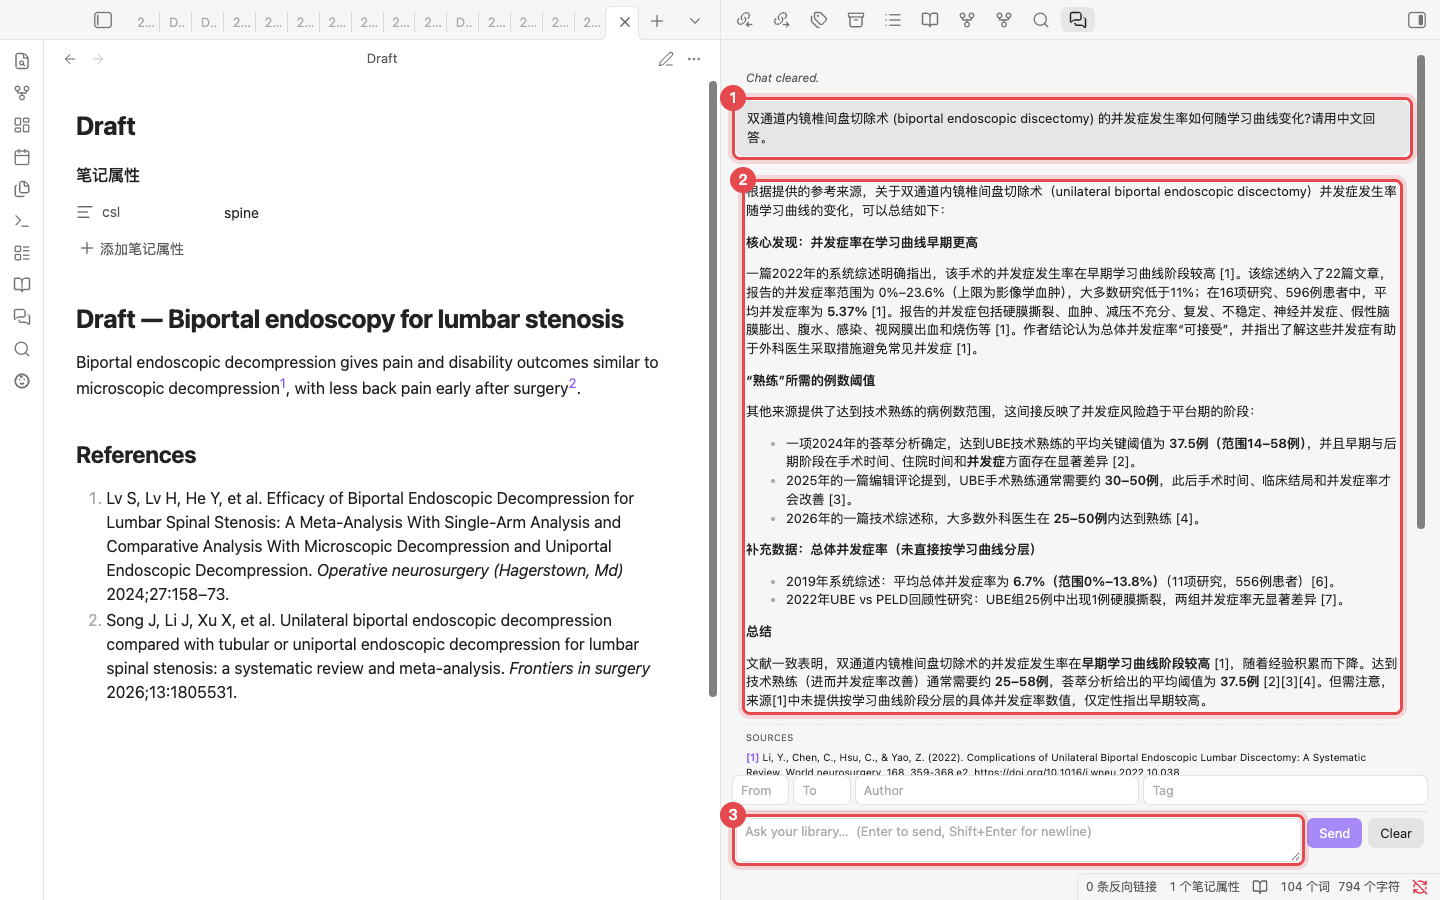The height and width of the screenshot is (900, 1440).
Task: Switch note to edit mode with pencil
Action: pyautogui.click(x=666, y=59)
